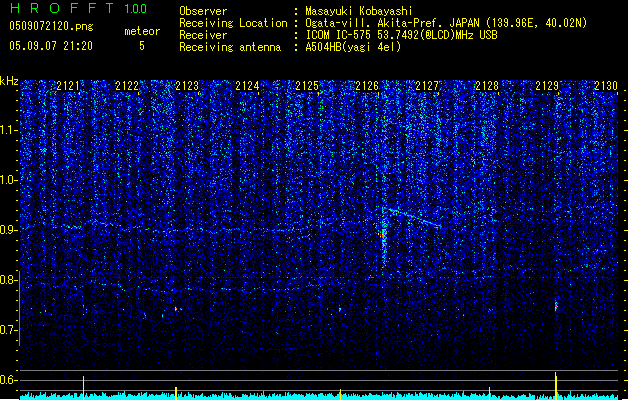
Task: Click the date stamp 05.09.07 21:20
Action: tap(51, 46)
